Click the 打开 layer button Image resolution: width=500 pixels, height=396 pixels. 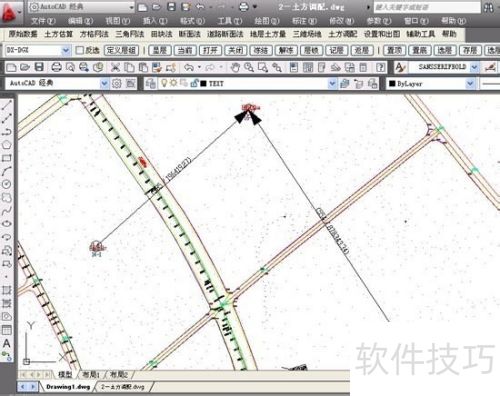210,50
